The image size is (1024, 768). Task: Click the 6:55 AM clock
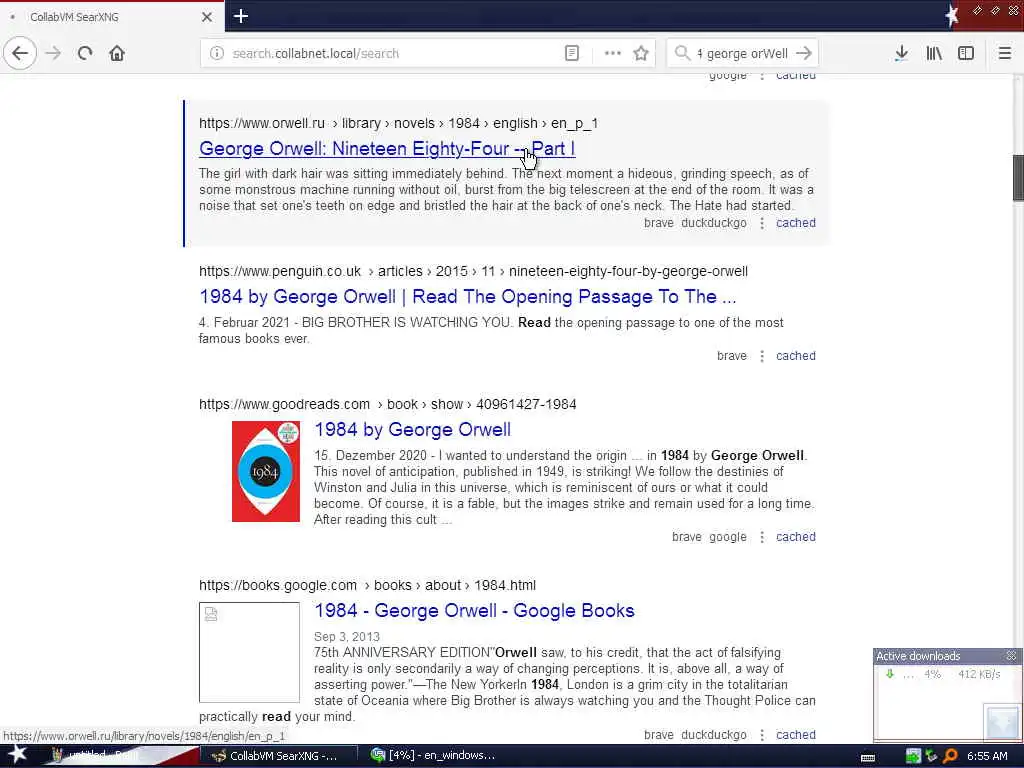987,756
